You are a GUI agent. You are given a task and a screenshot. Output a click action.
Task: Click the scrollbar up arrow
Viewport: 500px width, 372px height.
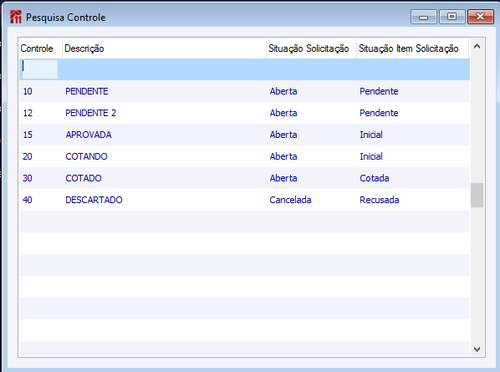pyautogui.click(x=477, y=47)
